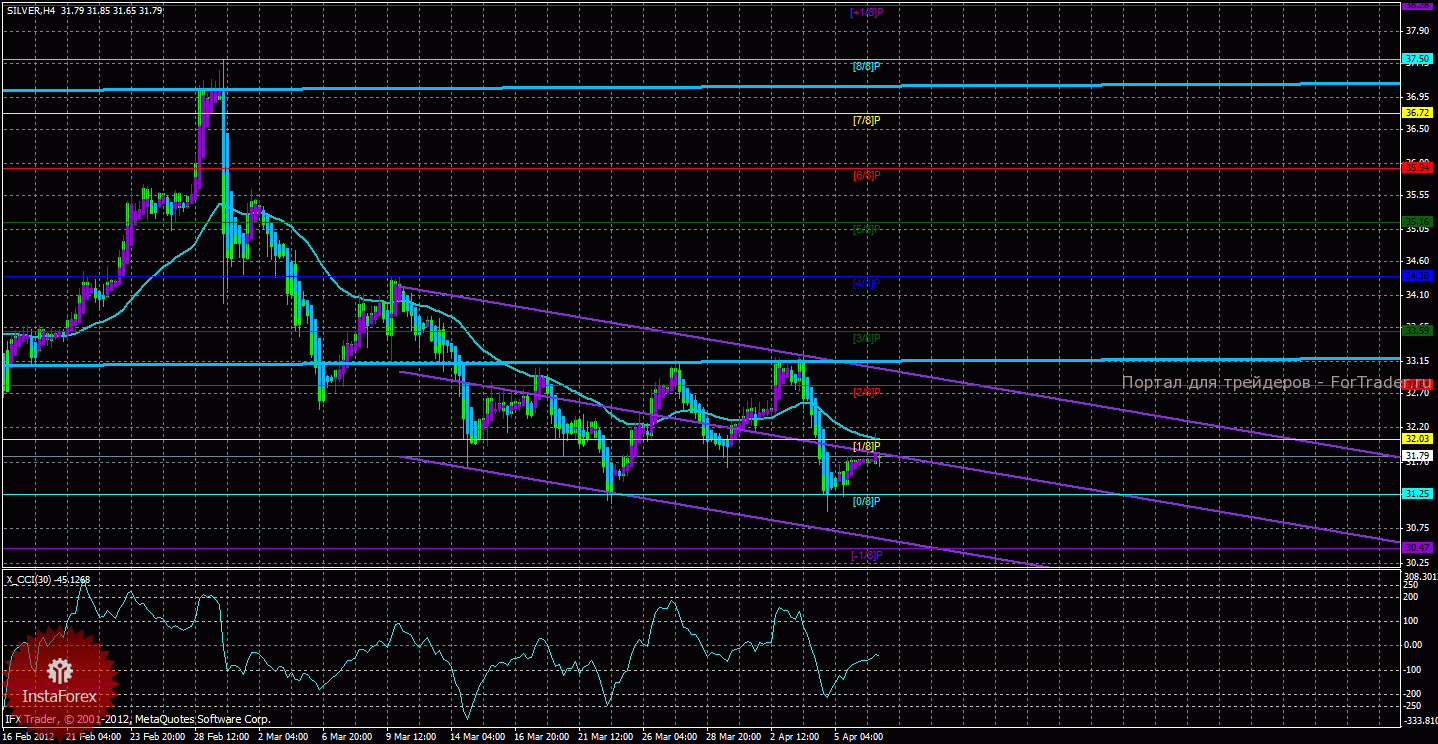Image resolution: width=1438 pixels, height=744 pixels.
Task: Click the [1/8]P level label
Action: (x=866, y=445)
